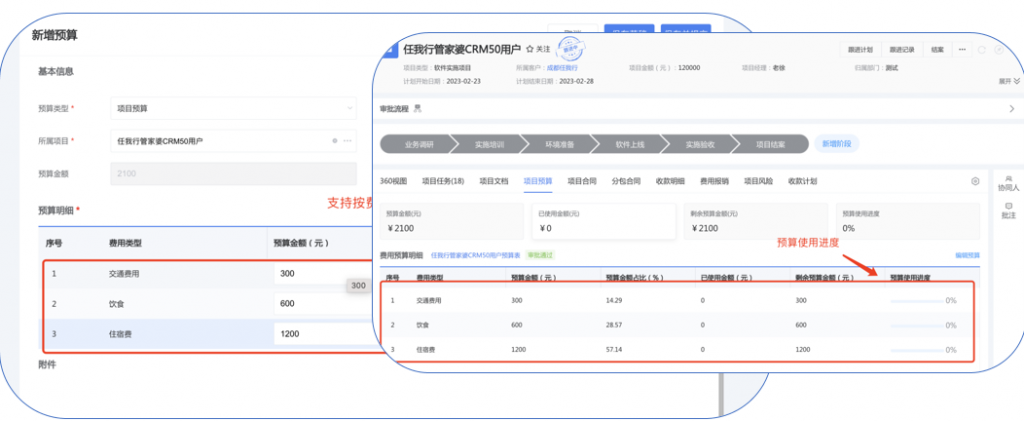This screenshot has height=421, width=1024.
Task: Clear the 所属项目 field with its clear icon
Action: click(x=335, y=140)
